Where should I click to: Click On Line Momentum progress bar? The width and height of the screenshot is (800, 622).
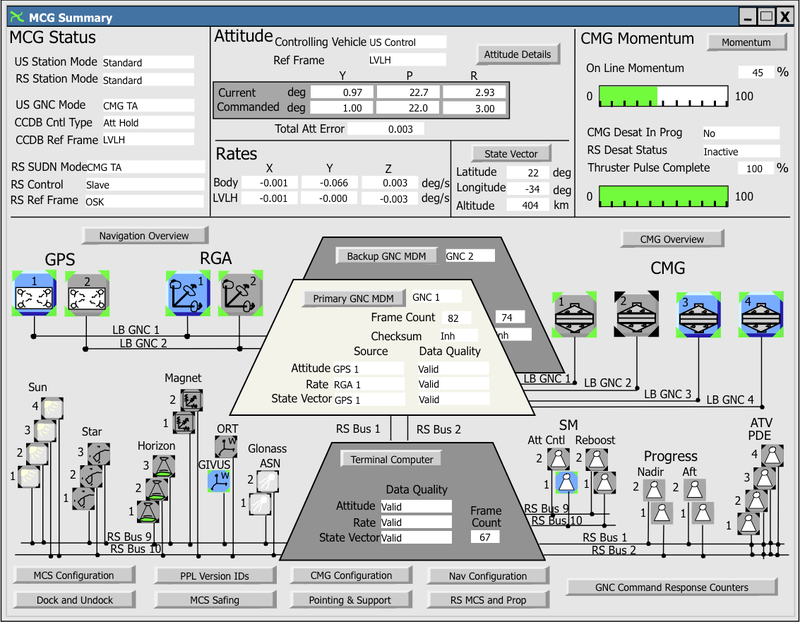(663, 96)
